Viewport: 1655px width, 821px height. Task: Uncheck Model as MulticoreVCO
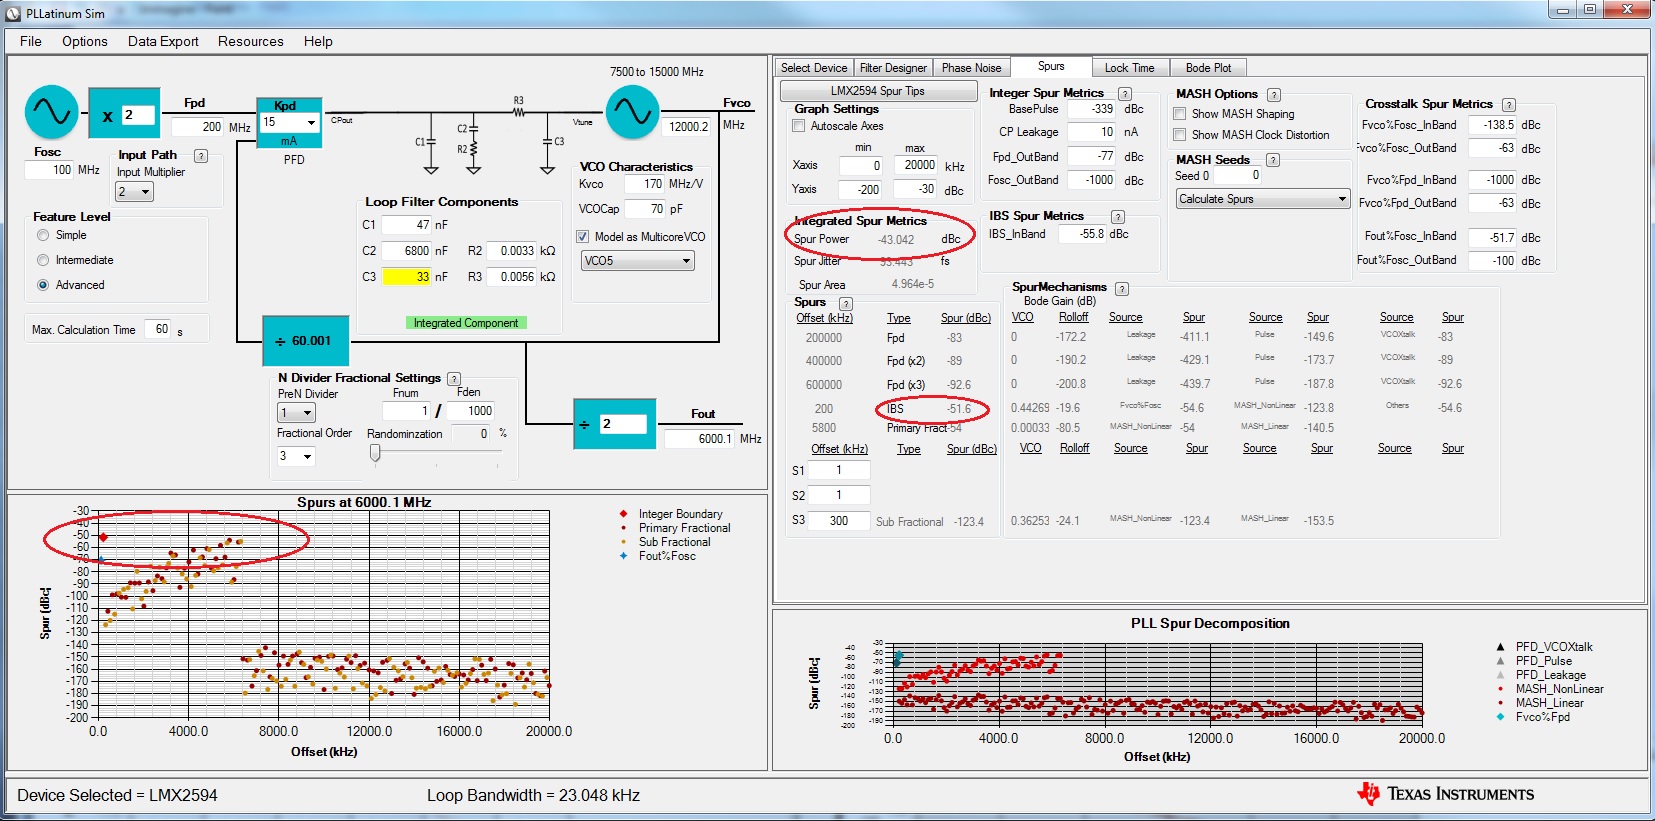583,237
